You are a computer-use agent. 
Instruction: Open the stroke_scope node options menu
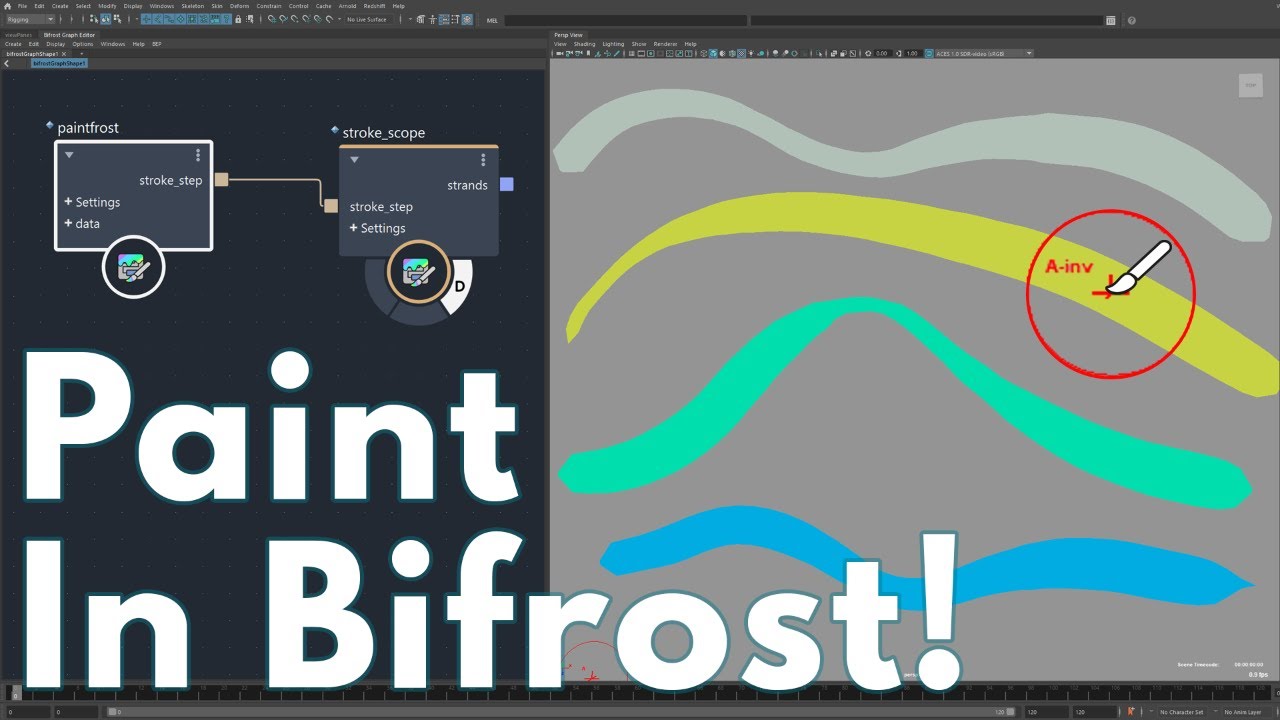click(x=483, y=160)
